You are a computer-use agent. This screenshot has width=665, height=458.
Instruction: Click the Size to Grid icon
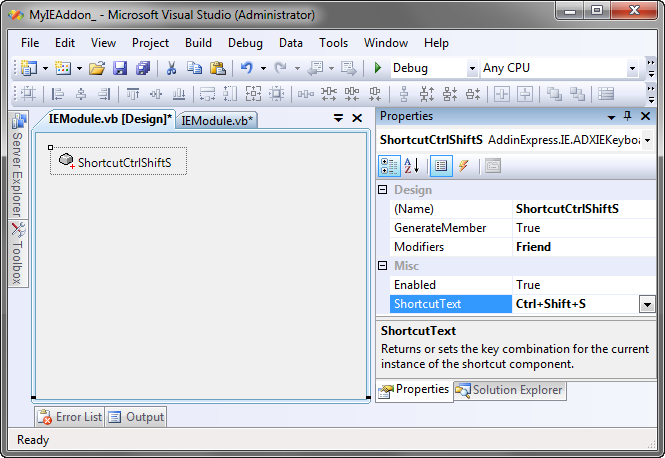coord(277,94)
